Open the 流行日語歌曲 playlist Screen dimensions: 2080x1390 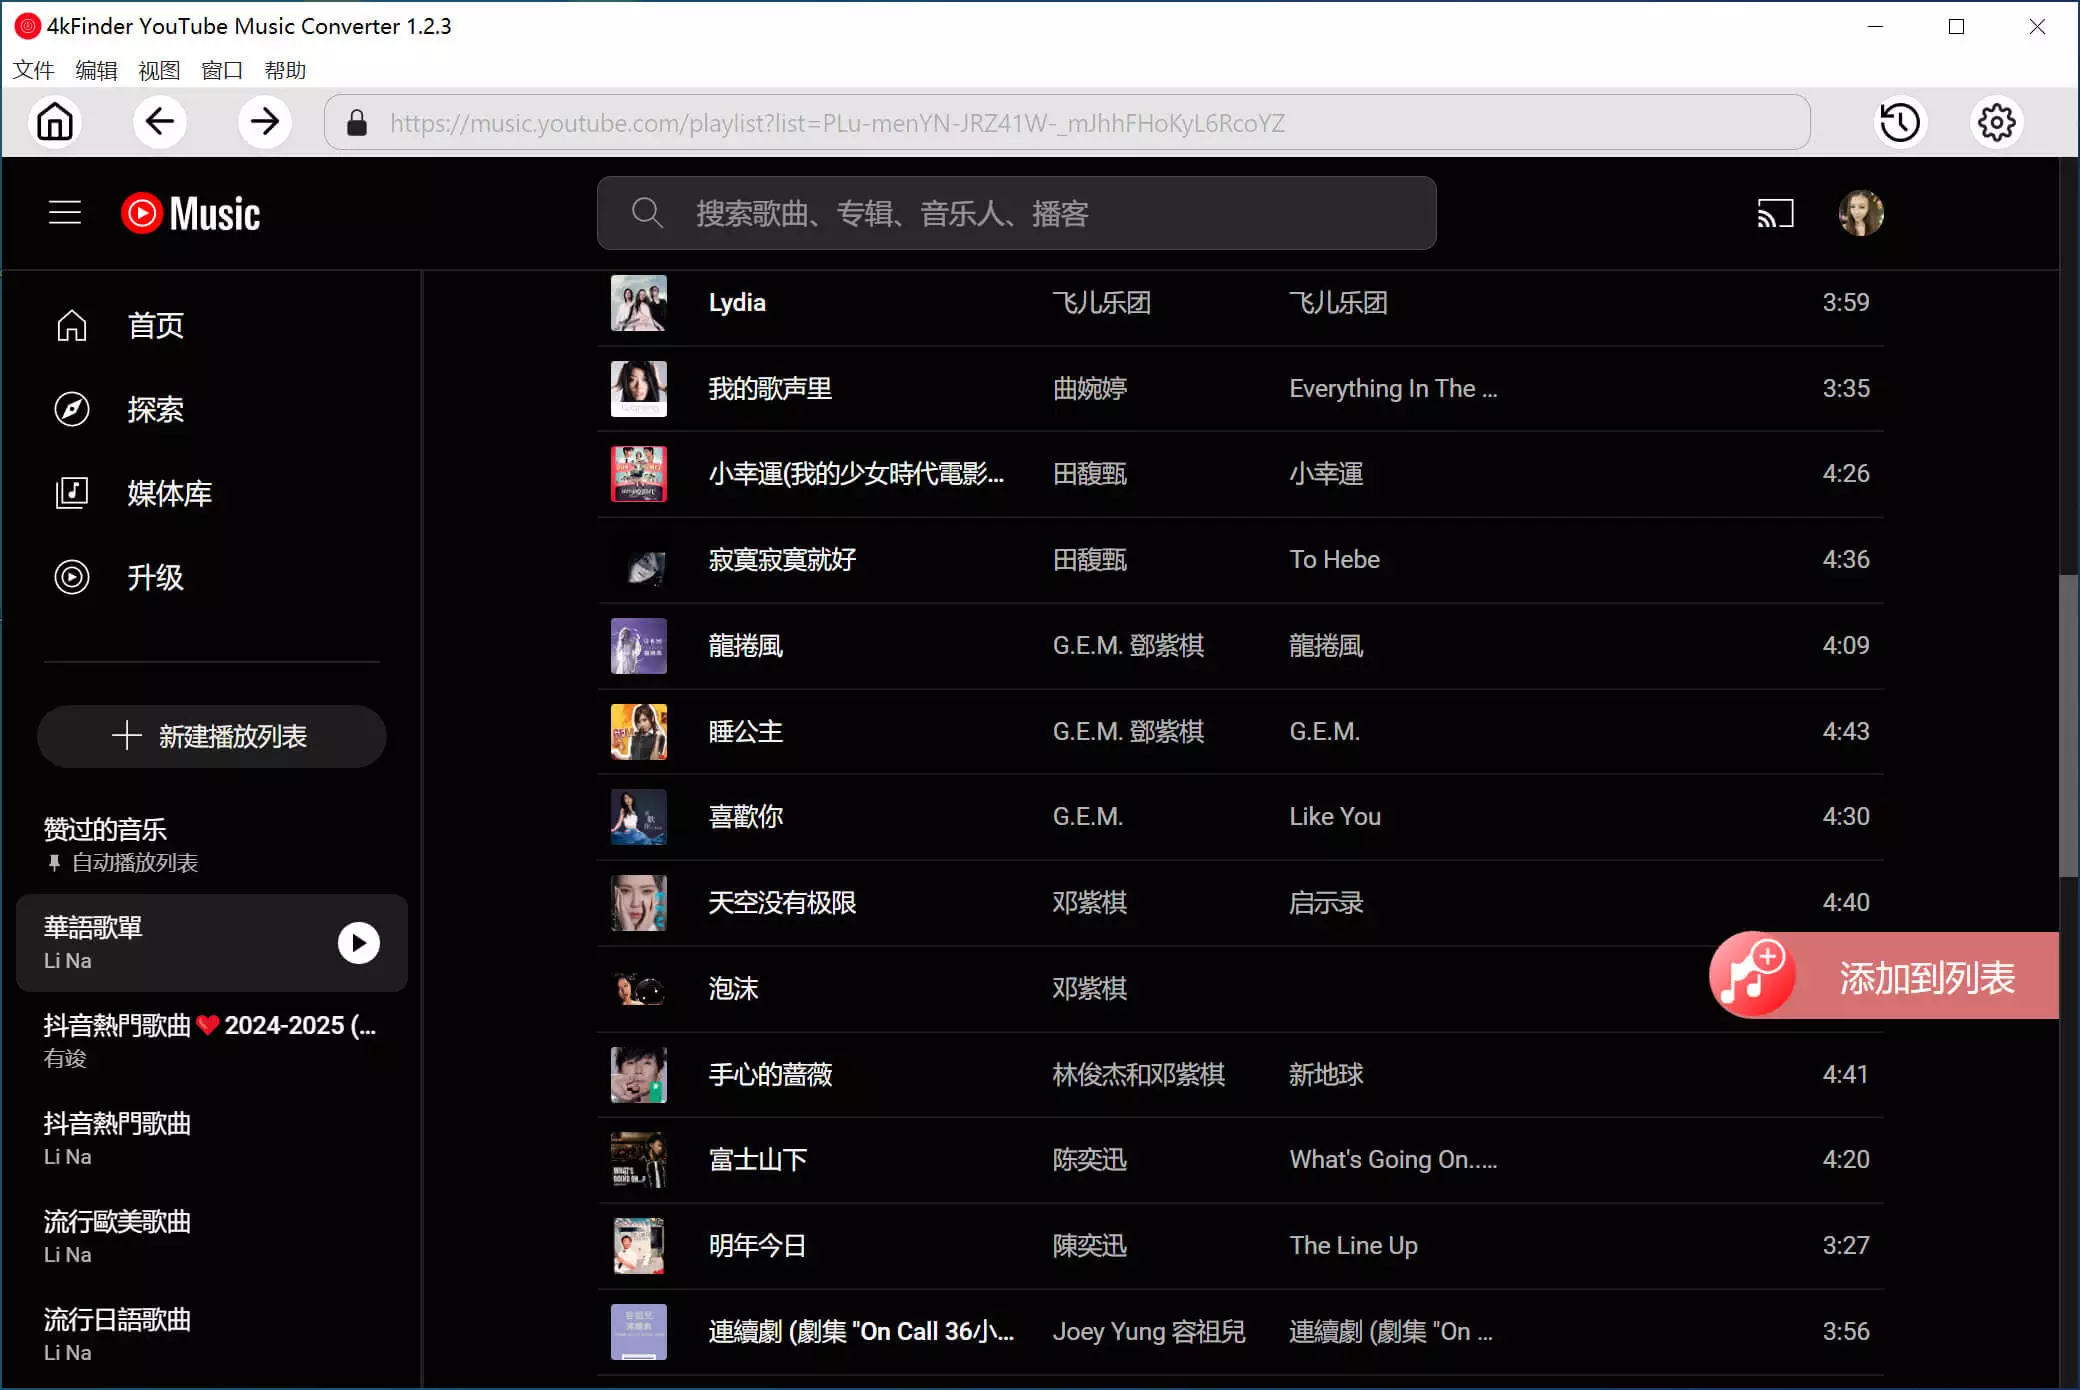[x=211, y=1334]
